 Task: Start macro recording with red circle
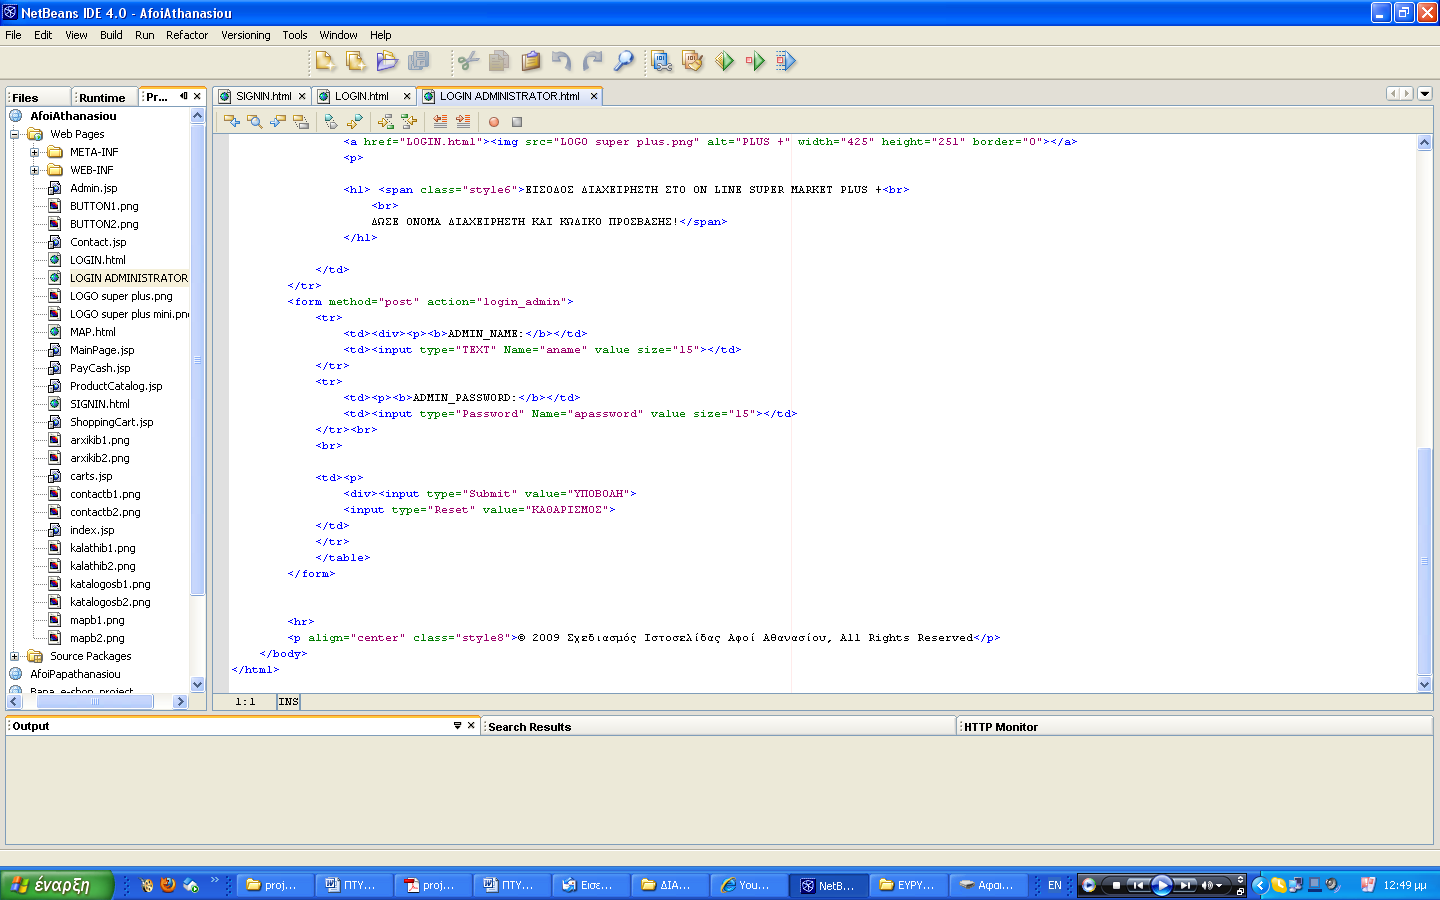coord(494,122)
